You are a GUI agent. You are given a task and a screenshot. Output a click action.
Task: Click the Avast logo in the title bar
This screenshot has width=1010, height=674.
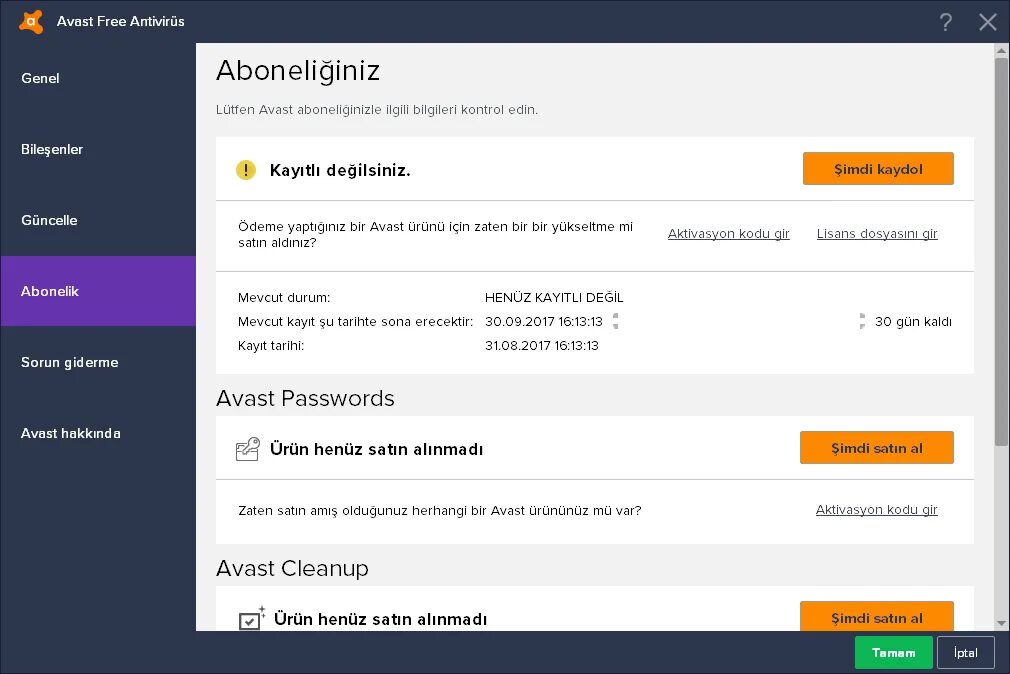point(31,21)
